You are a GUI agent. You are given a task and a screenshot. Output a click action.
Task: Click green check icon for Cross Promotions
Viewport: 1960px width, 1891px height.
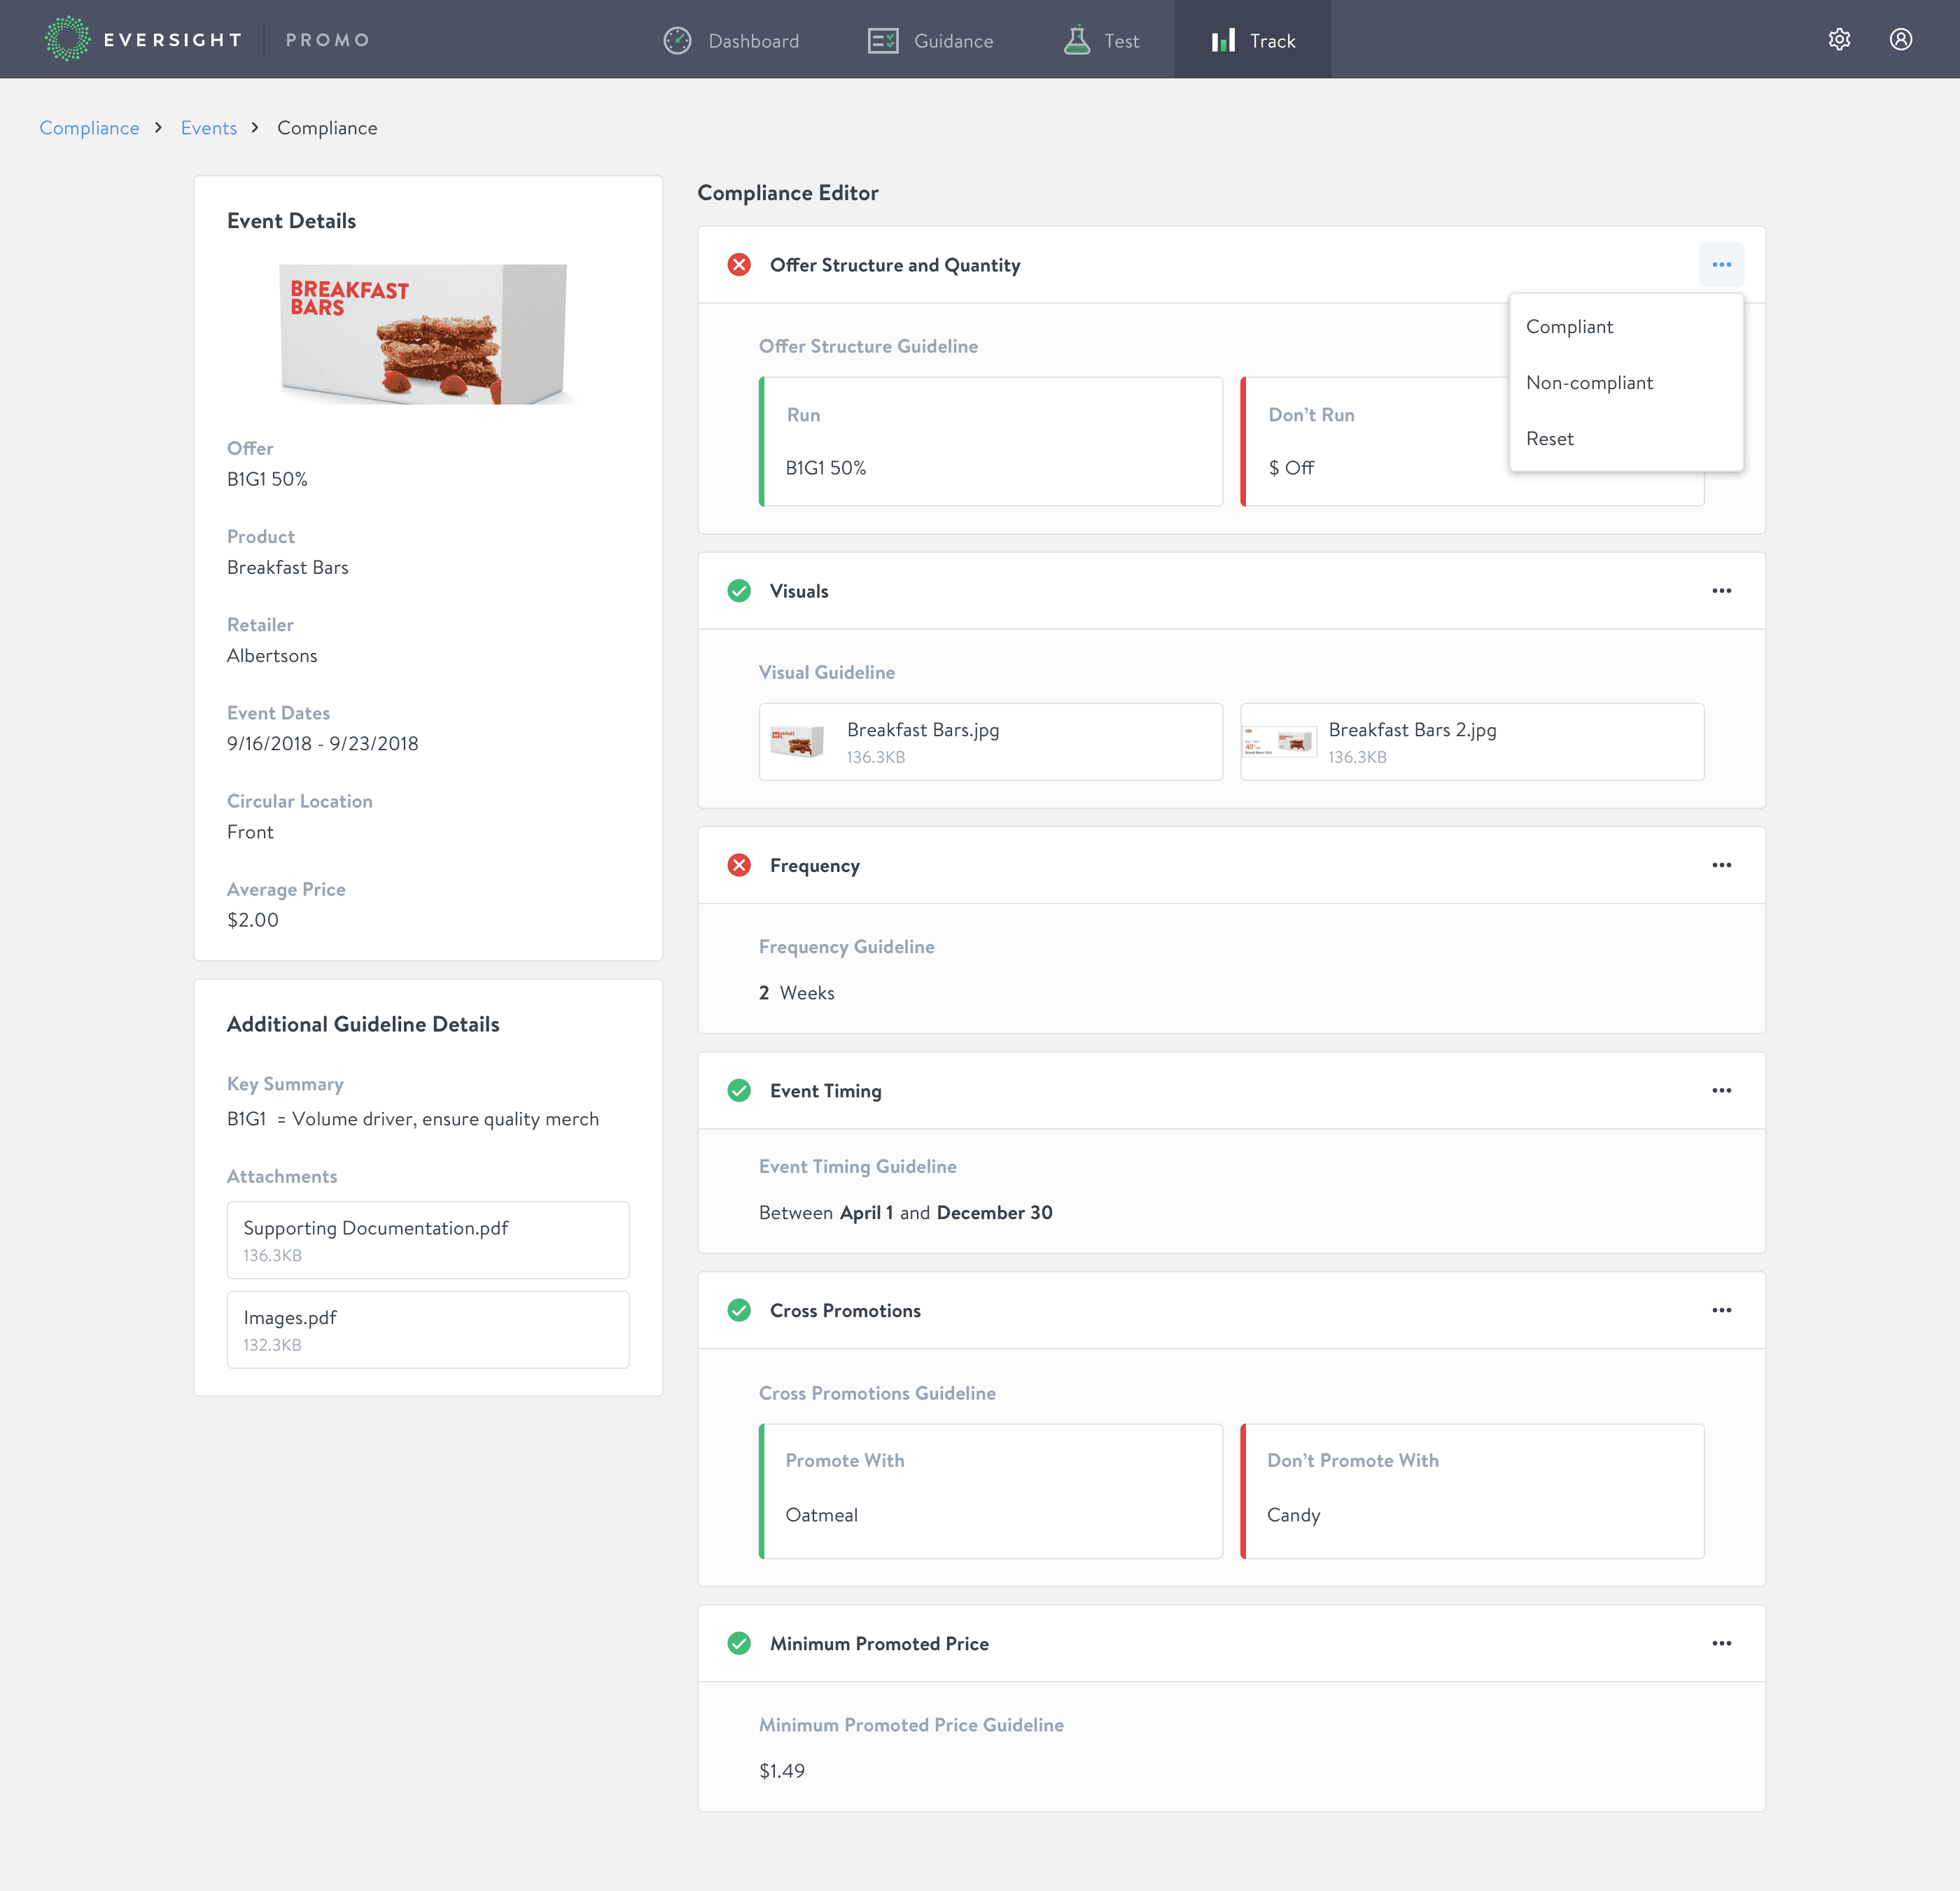click(739, 1309)
